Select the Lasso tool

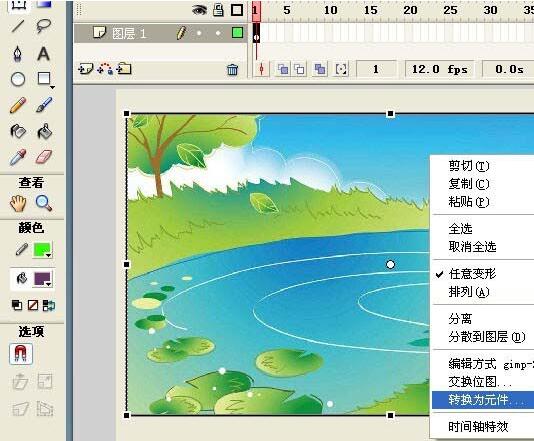[x=44, y=26]
